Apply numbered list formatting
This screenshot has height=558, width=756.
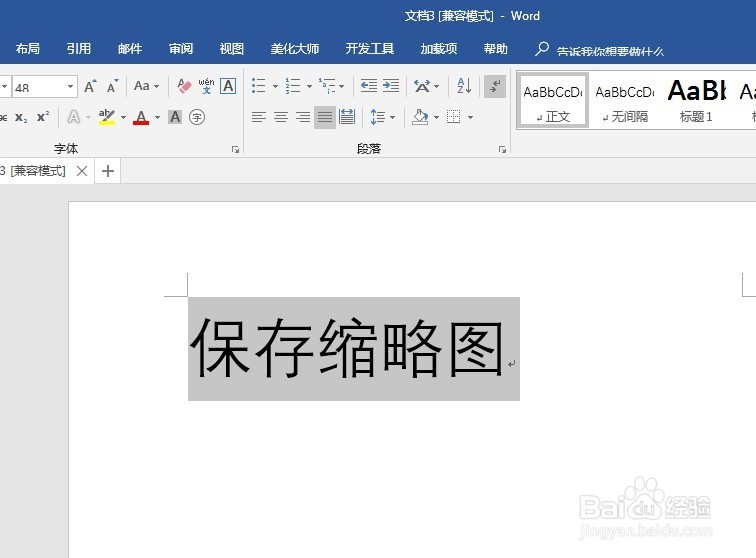coord(293,86)
